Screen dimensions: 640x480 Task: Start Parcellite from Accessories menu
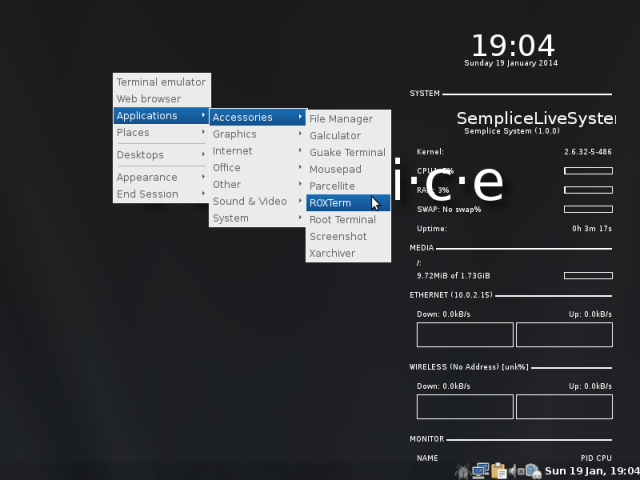pyautogui.click(x=348, y=186)
